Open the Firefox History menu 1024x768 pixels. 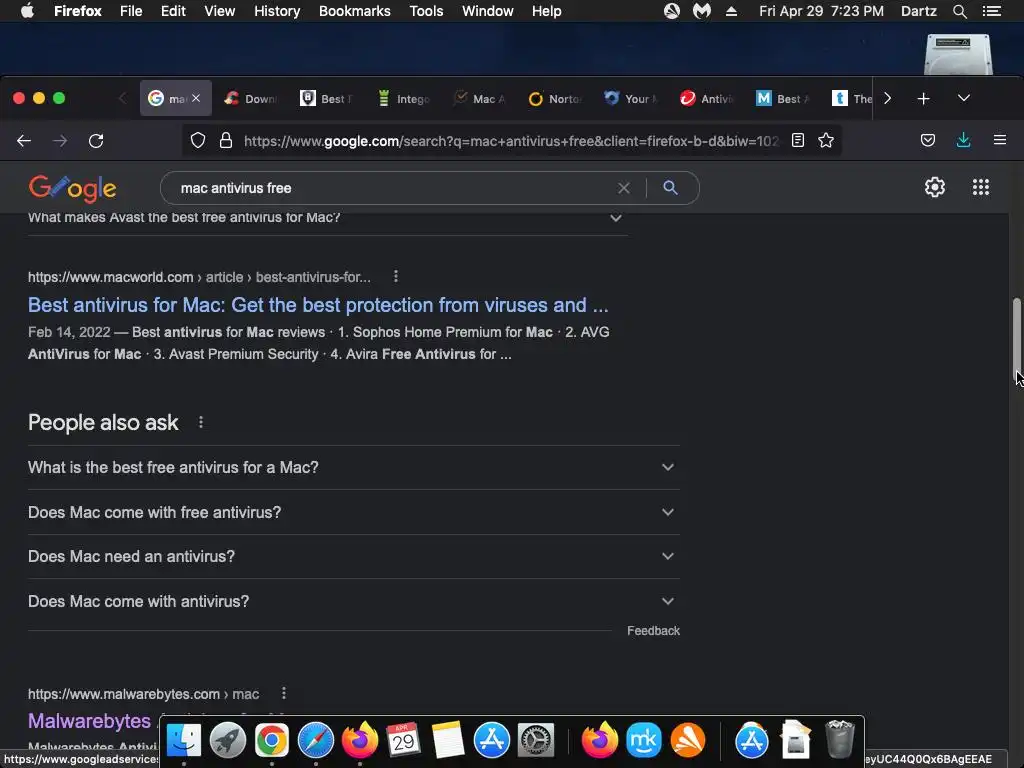[x=277, y=11]
